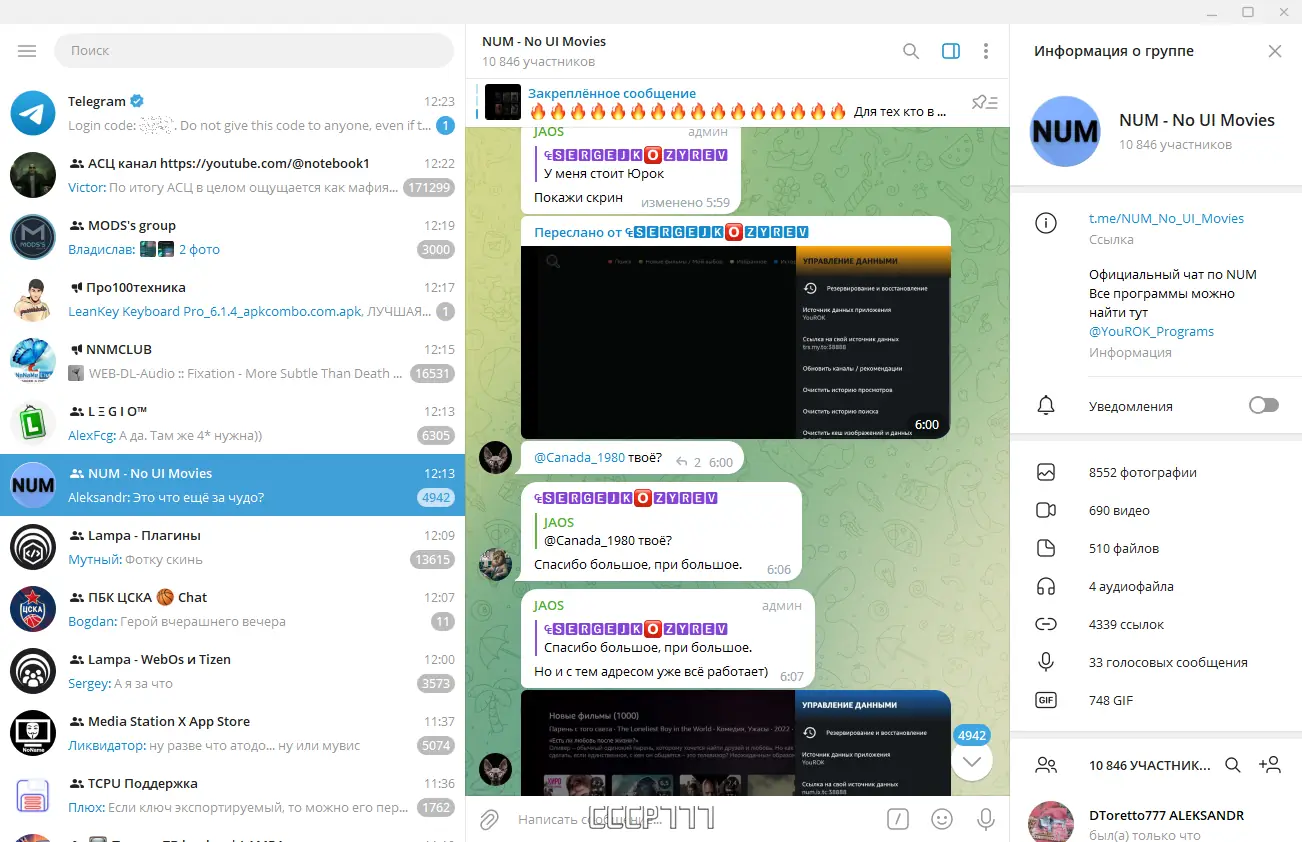Toggle the split chat view icon
Image resolution: width=1302 pixels, height=842 pixels.
point(949,50)
